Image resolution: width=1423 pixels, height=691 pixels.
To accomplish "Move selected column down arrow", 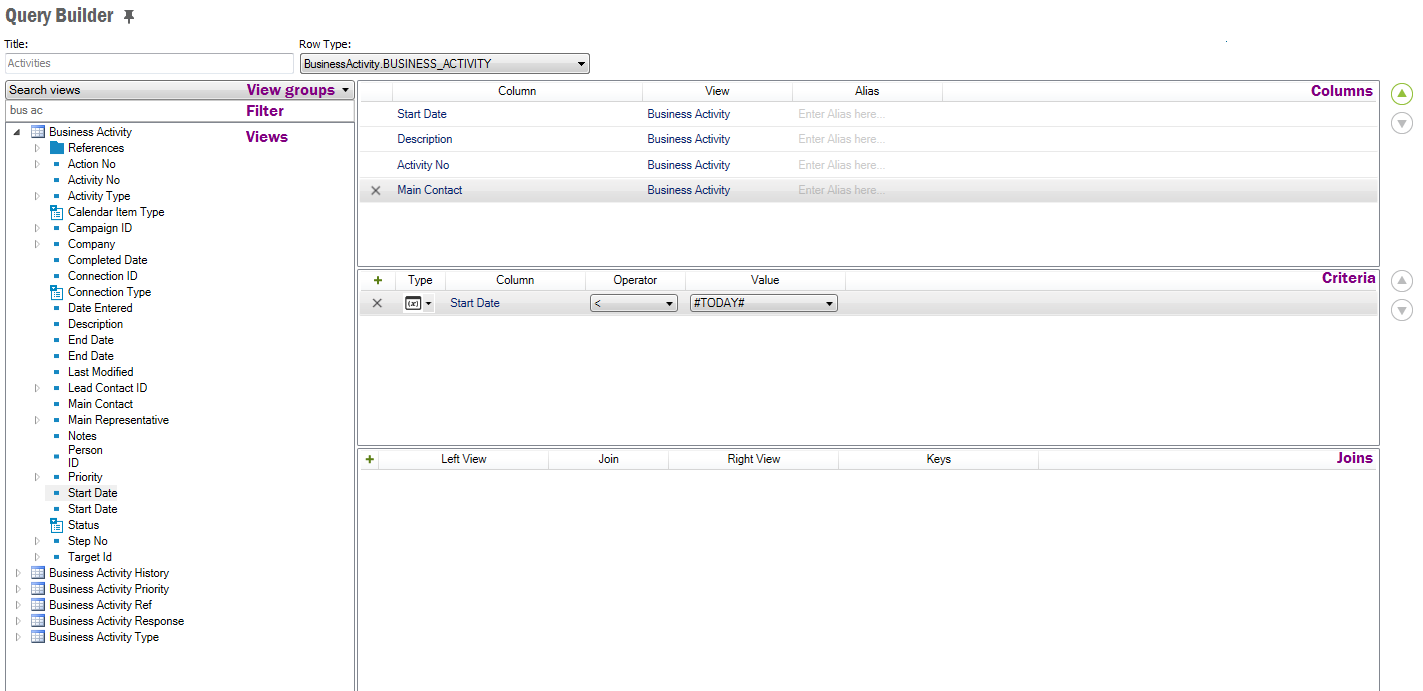I will (x=1402, y=123).
